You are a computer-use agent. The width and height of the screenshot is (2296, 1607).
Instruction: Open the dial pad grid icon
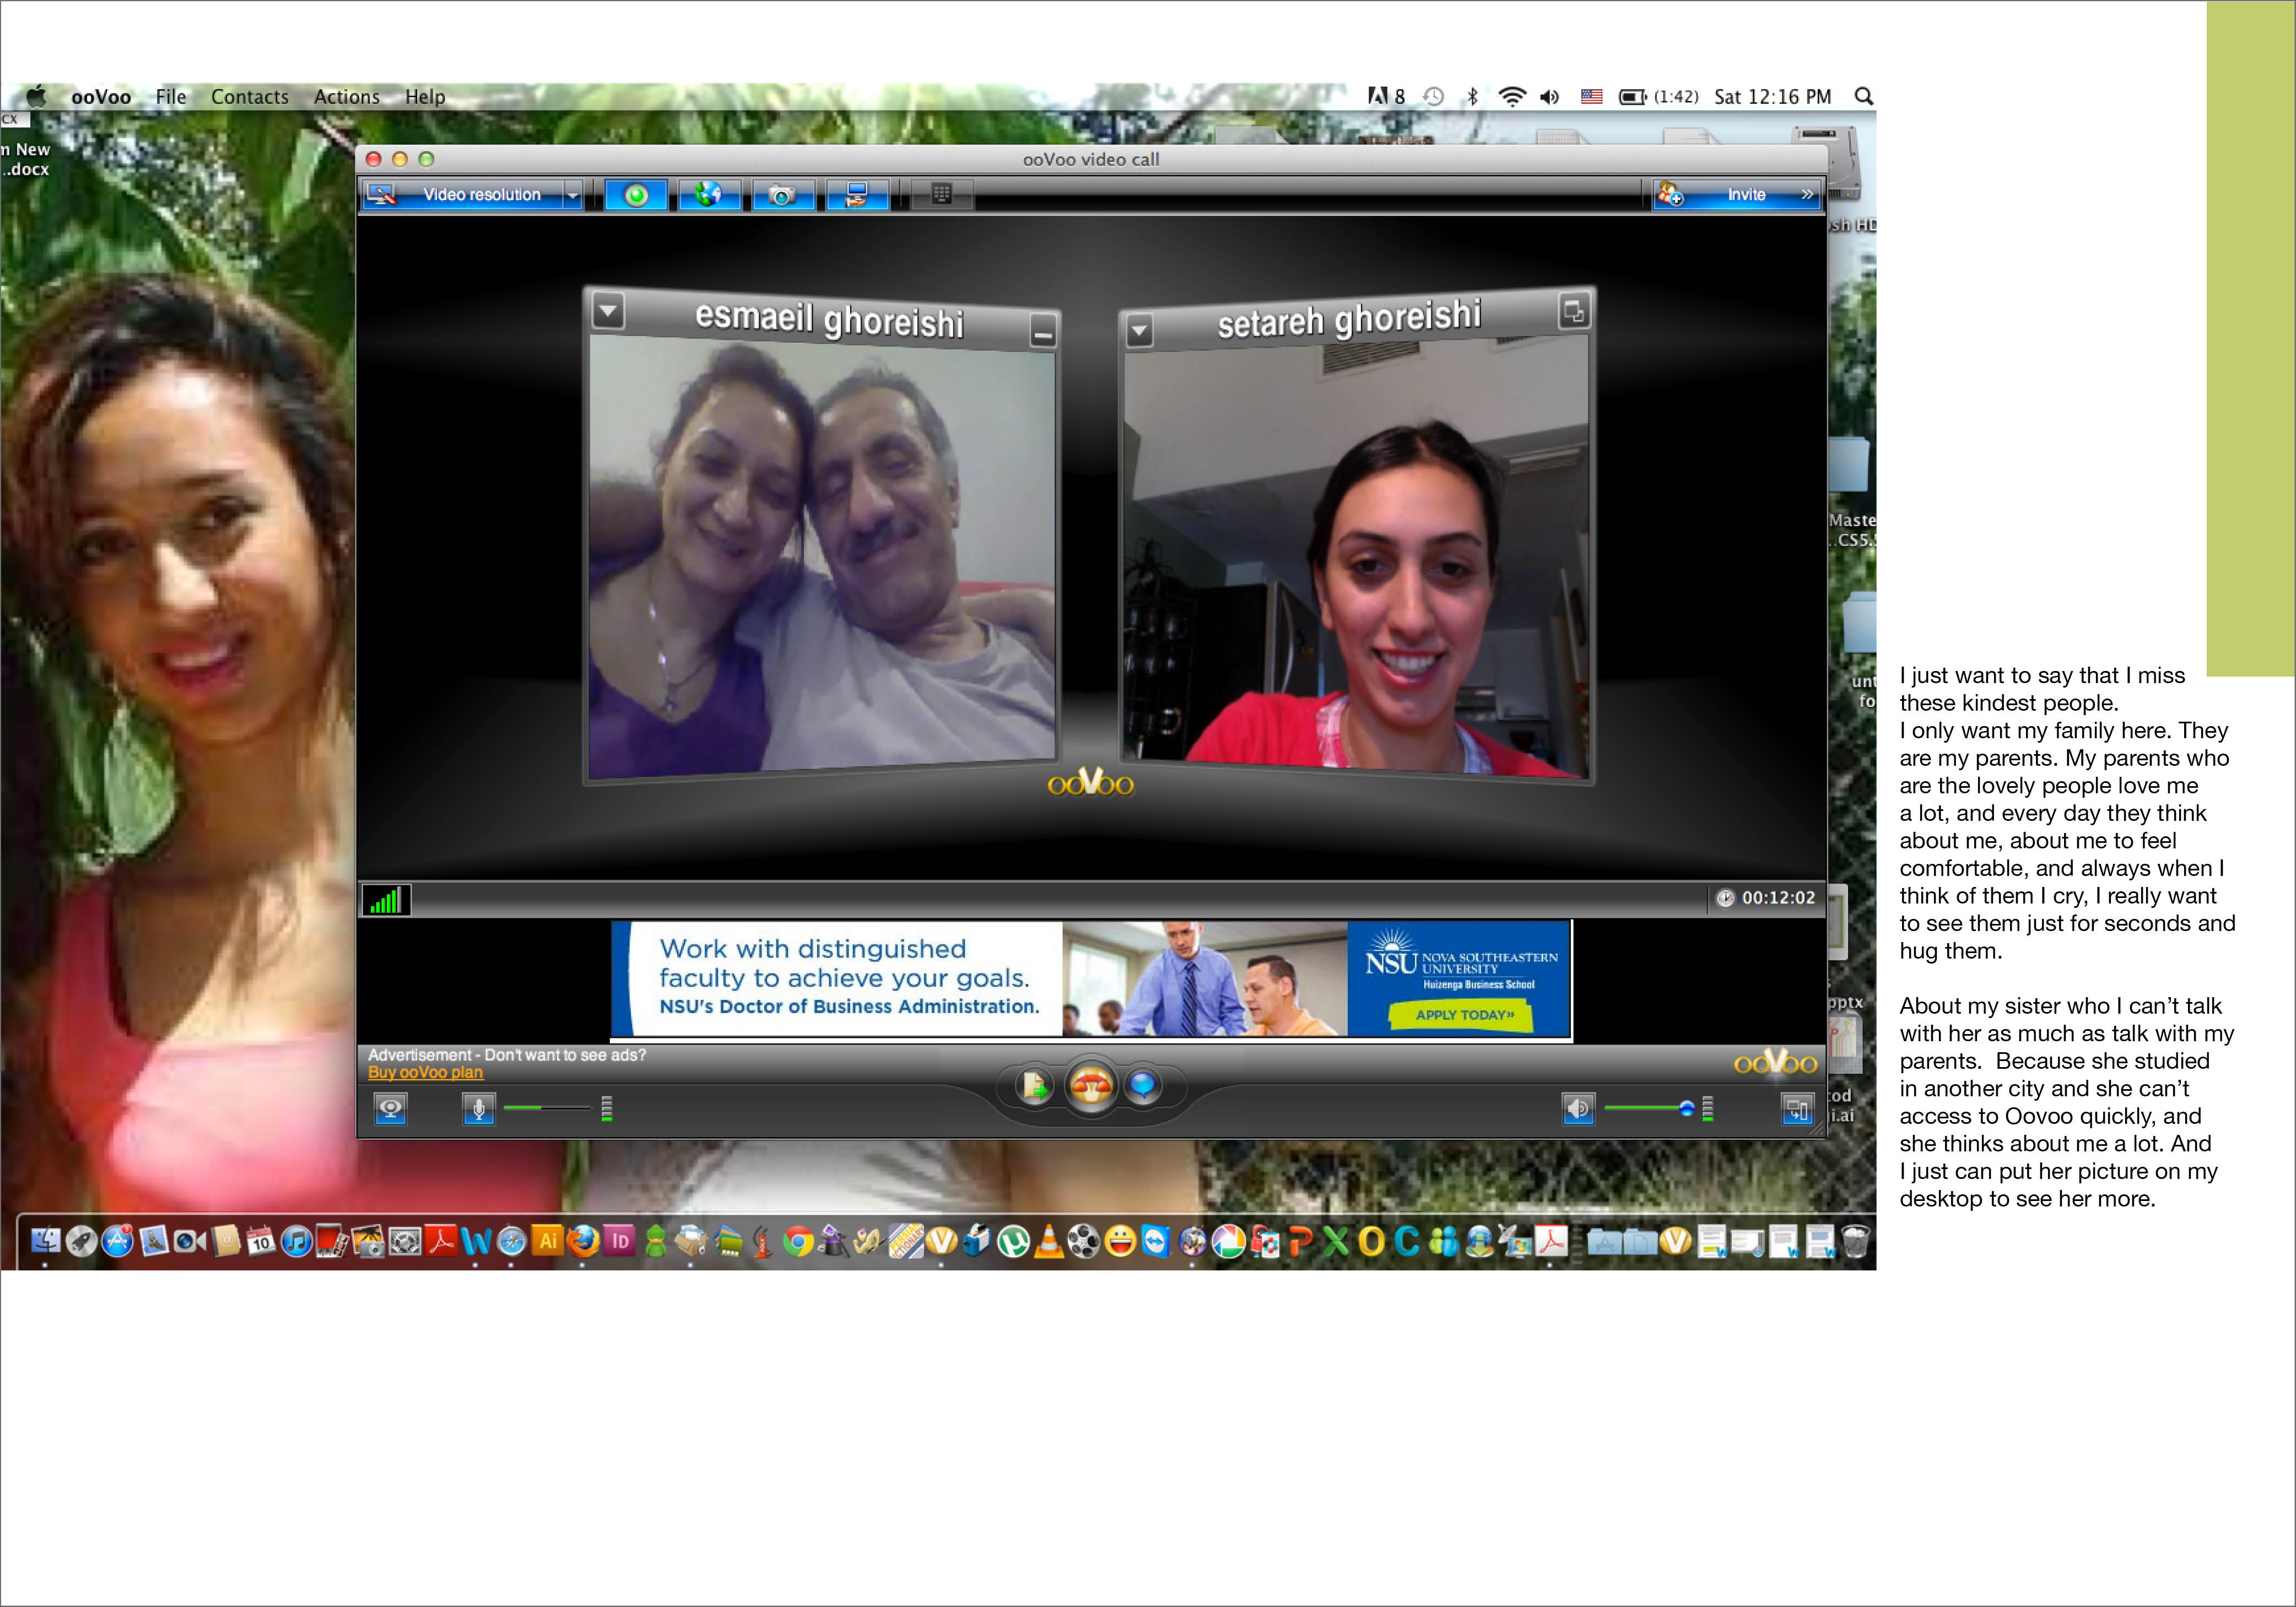click(941, 194)
